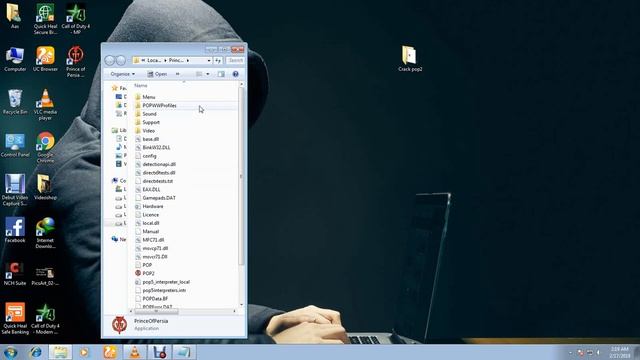Launch Internet Explorer from the taskbar
640x360 pixels.
[36, 352]
